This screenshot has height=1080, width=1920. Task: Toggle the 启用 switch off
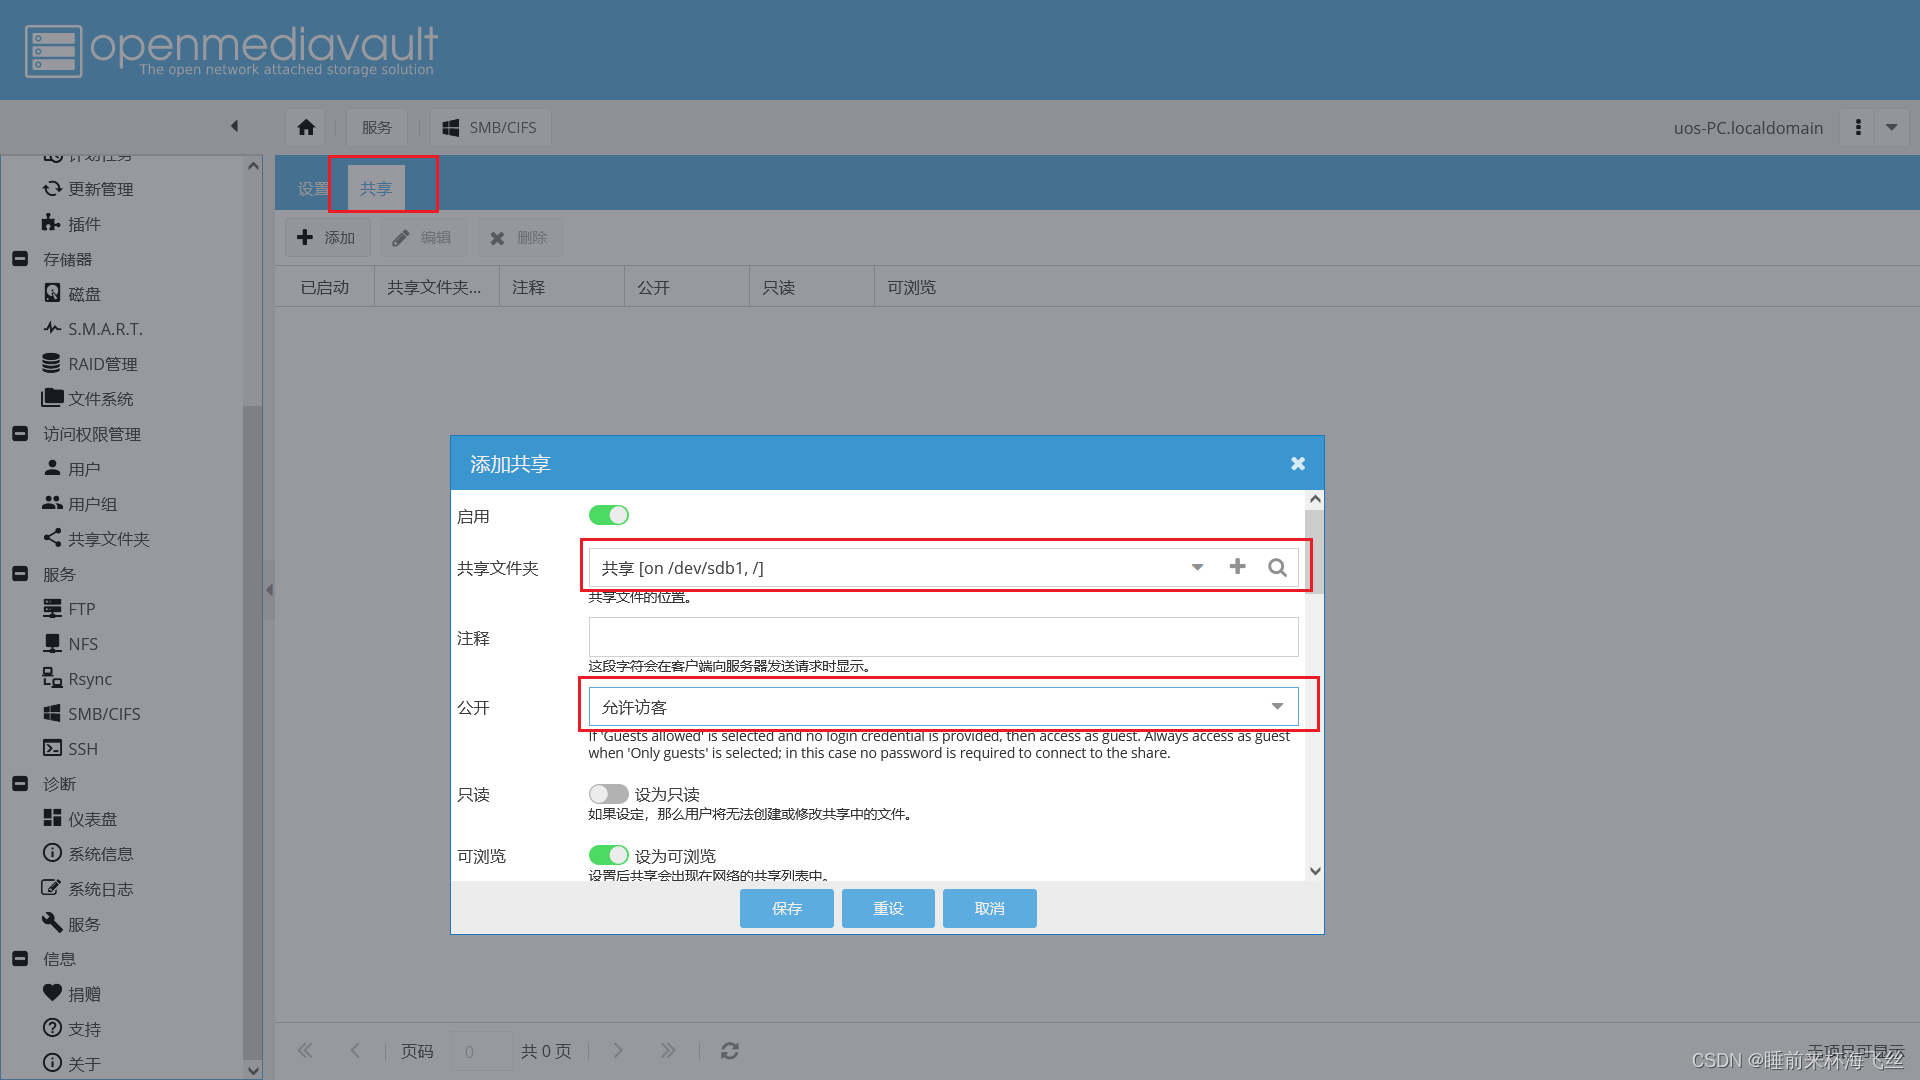coord(608,515)
